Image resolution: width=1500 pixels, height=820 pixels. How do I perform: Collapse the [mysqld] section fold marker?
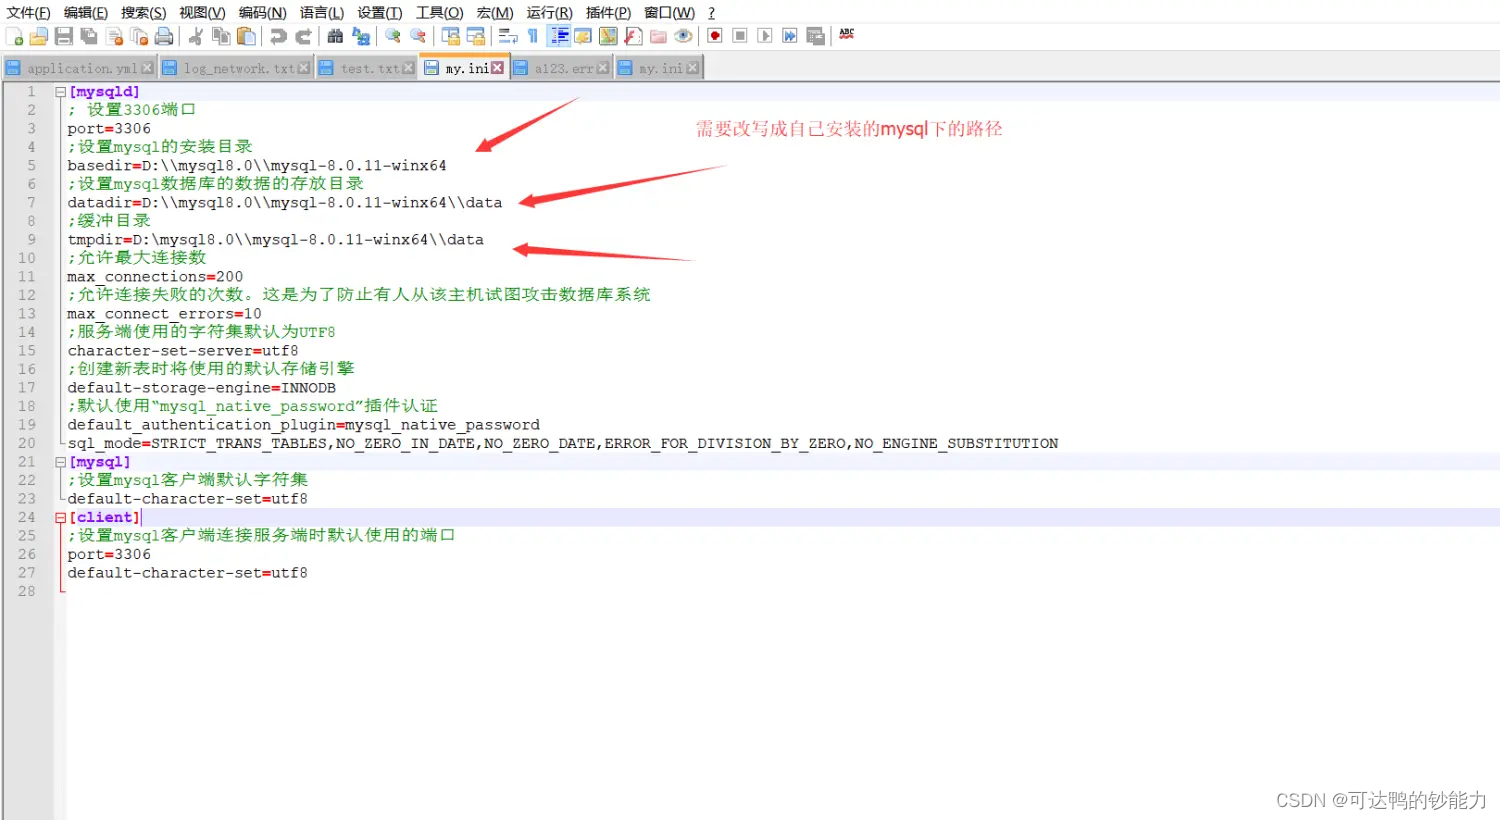pyautogui.click(x=60, y=92)
